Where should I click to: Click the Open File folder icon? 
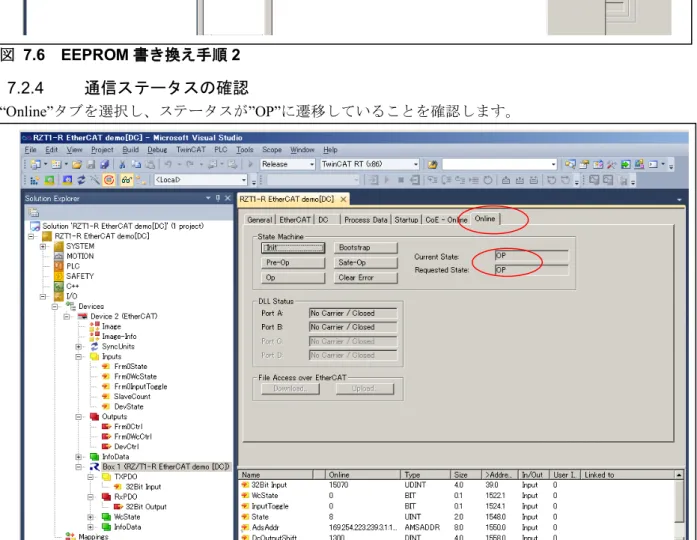(x=77, y=164)
